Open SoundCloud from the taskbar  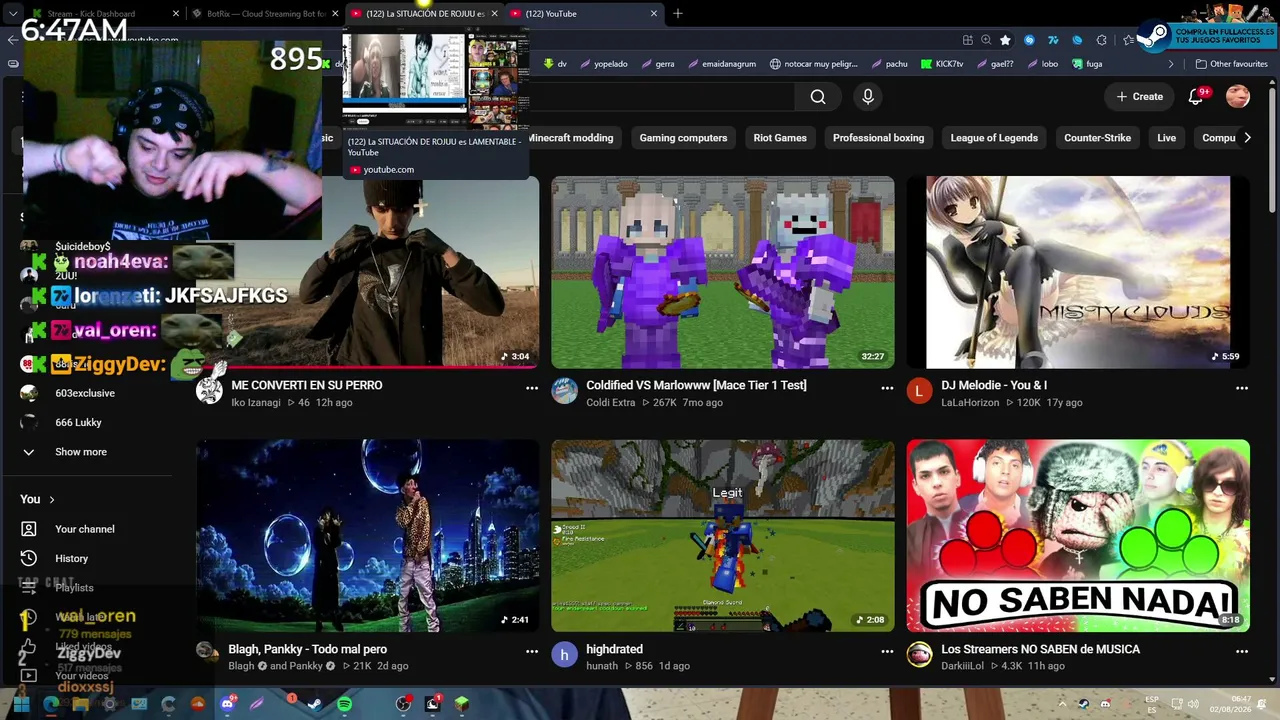click(x=198, y=704)
